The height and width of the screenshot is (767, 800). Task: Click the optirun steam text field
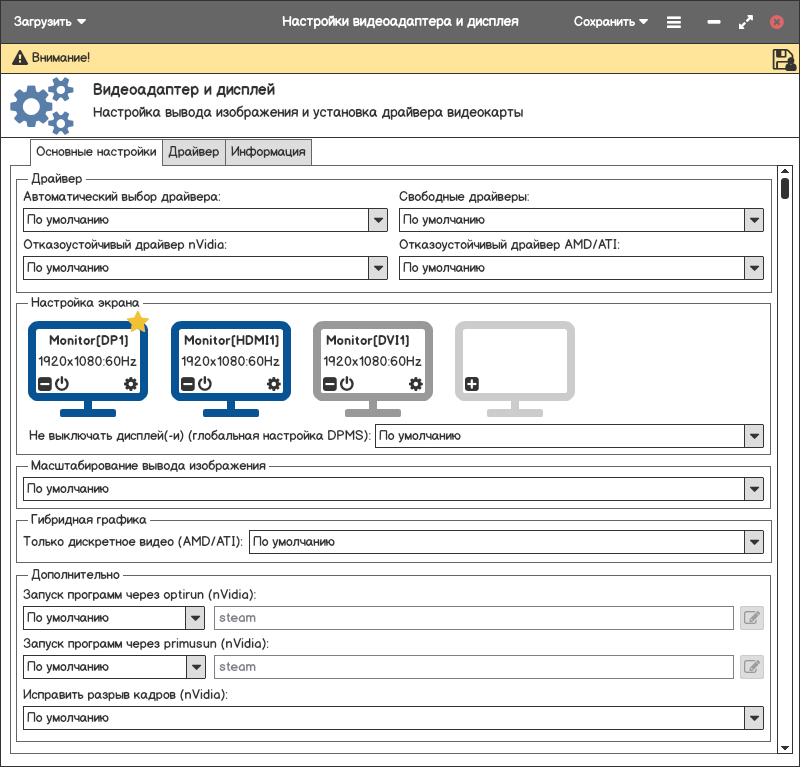(474, 618)
